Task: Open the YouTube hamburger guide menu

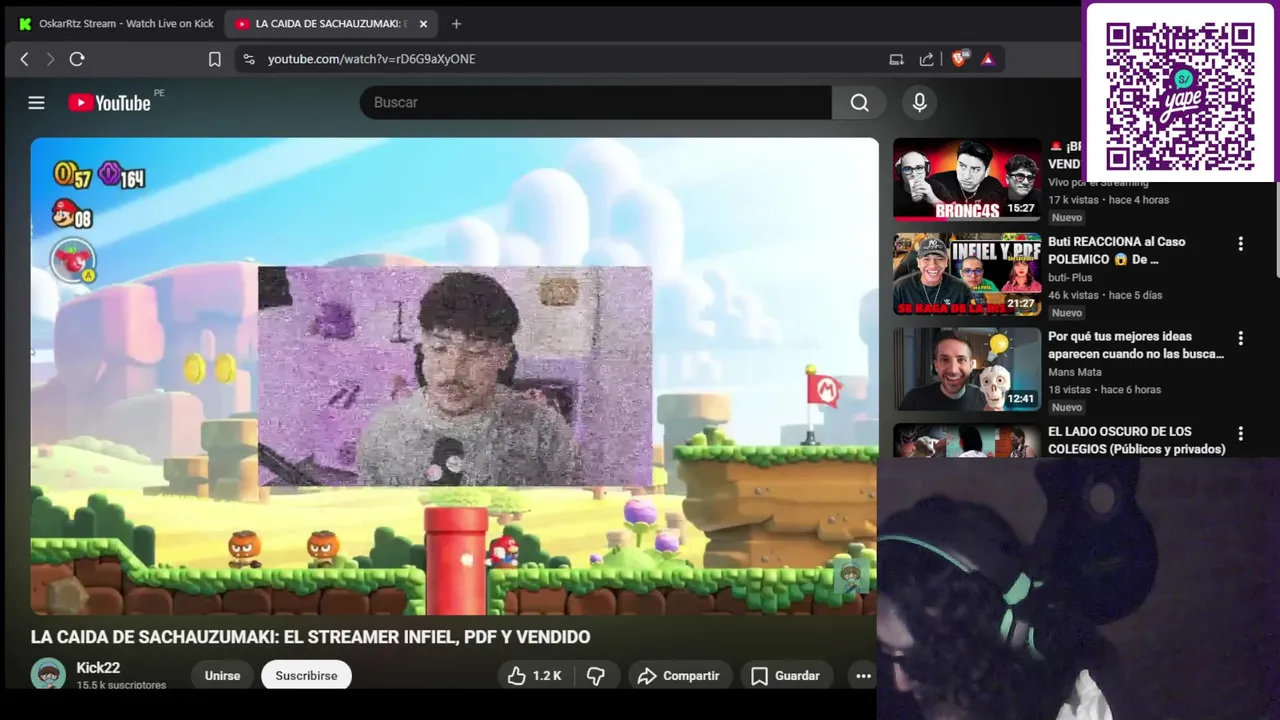Action: tap(36, 102)
